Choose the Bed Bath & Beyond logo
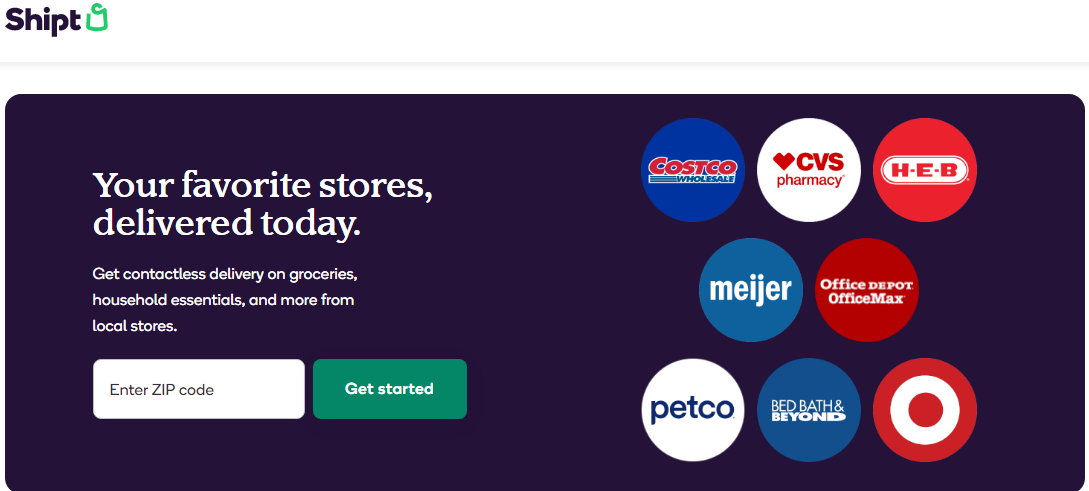This screenshot has width=1089, height=491. [x=808, y=410]
